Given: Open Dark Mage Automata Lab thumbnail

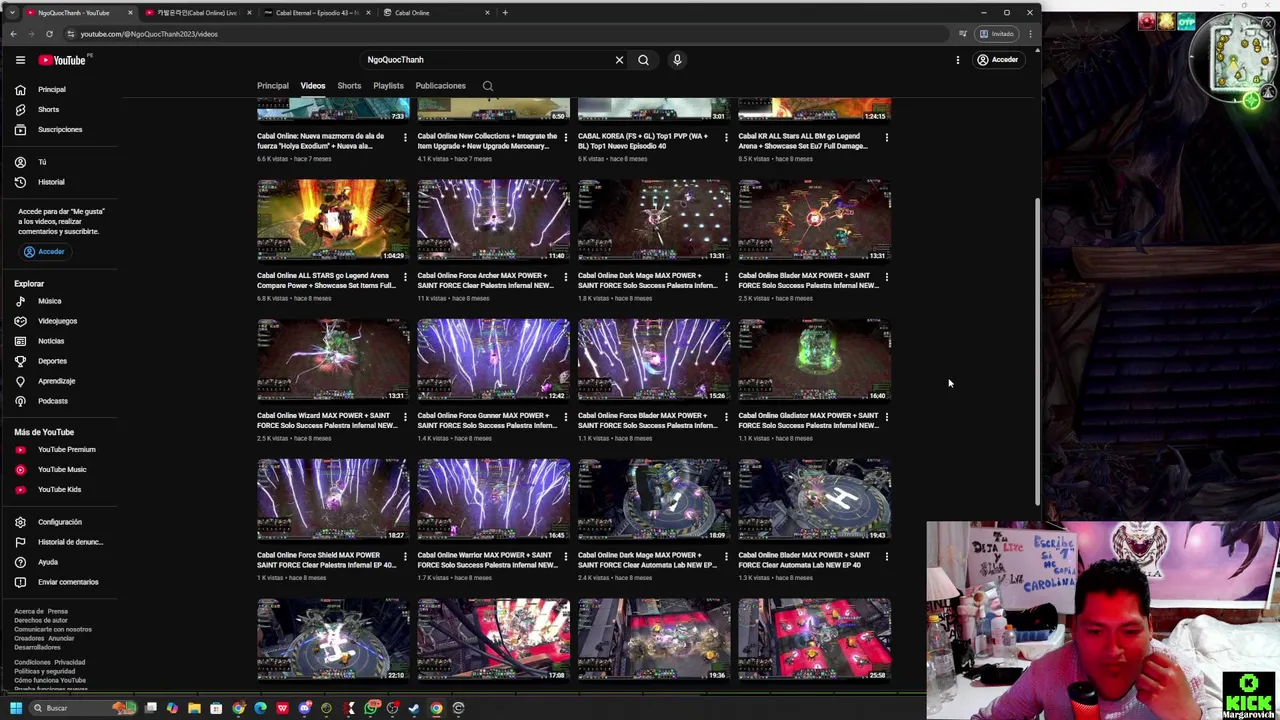Looking at the screenshot, I should click(x=654, y=500).
